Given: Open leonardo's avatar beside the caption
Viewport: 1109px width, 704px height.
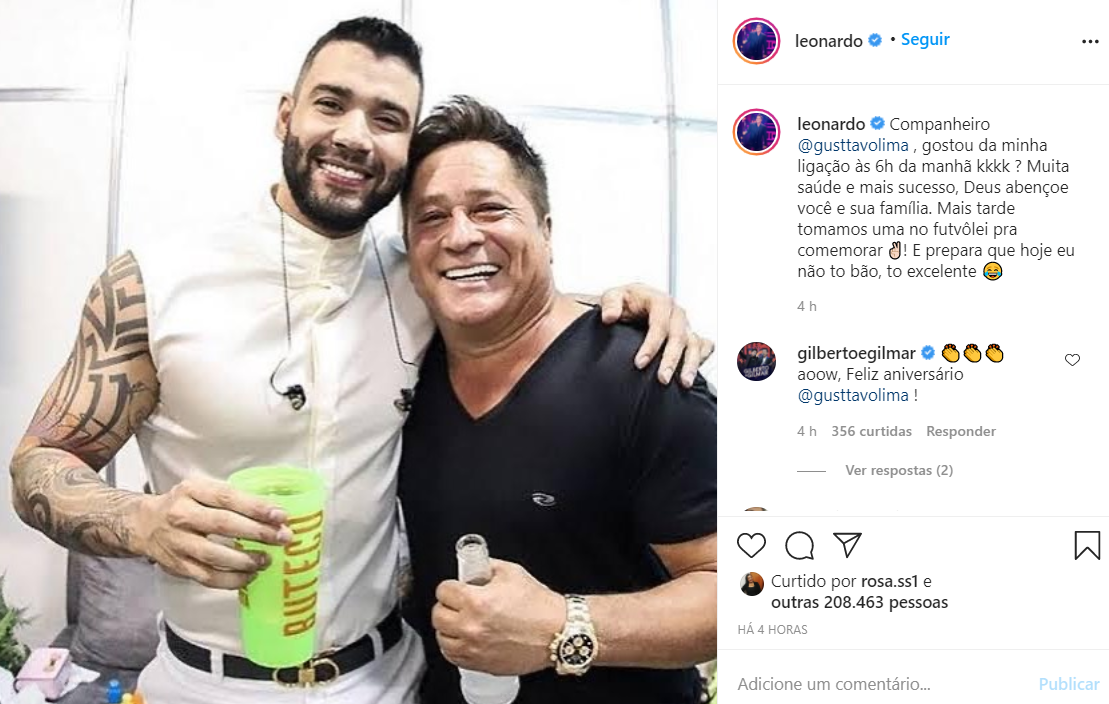Looking at the screenshot, I should click(x=756, y=132).
